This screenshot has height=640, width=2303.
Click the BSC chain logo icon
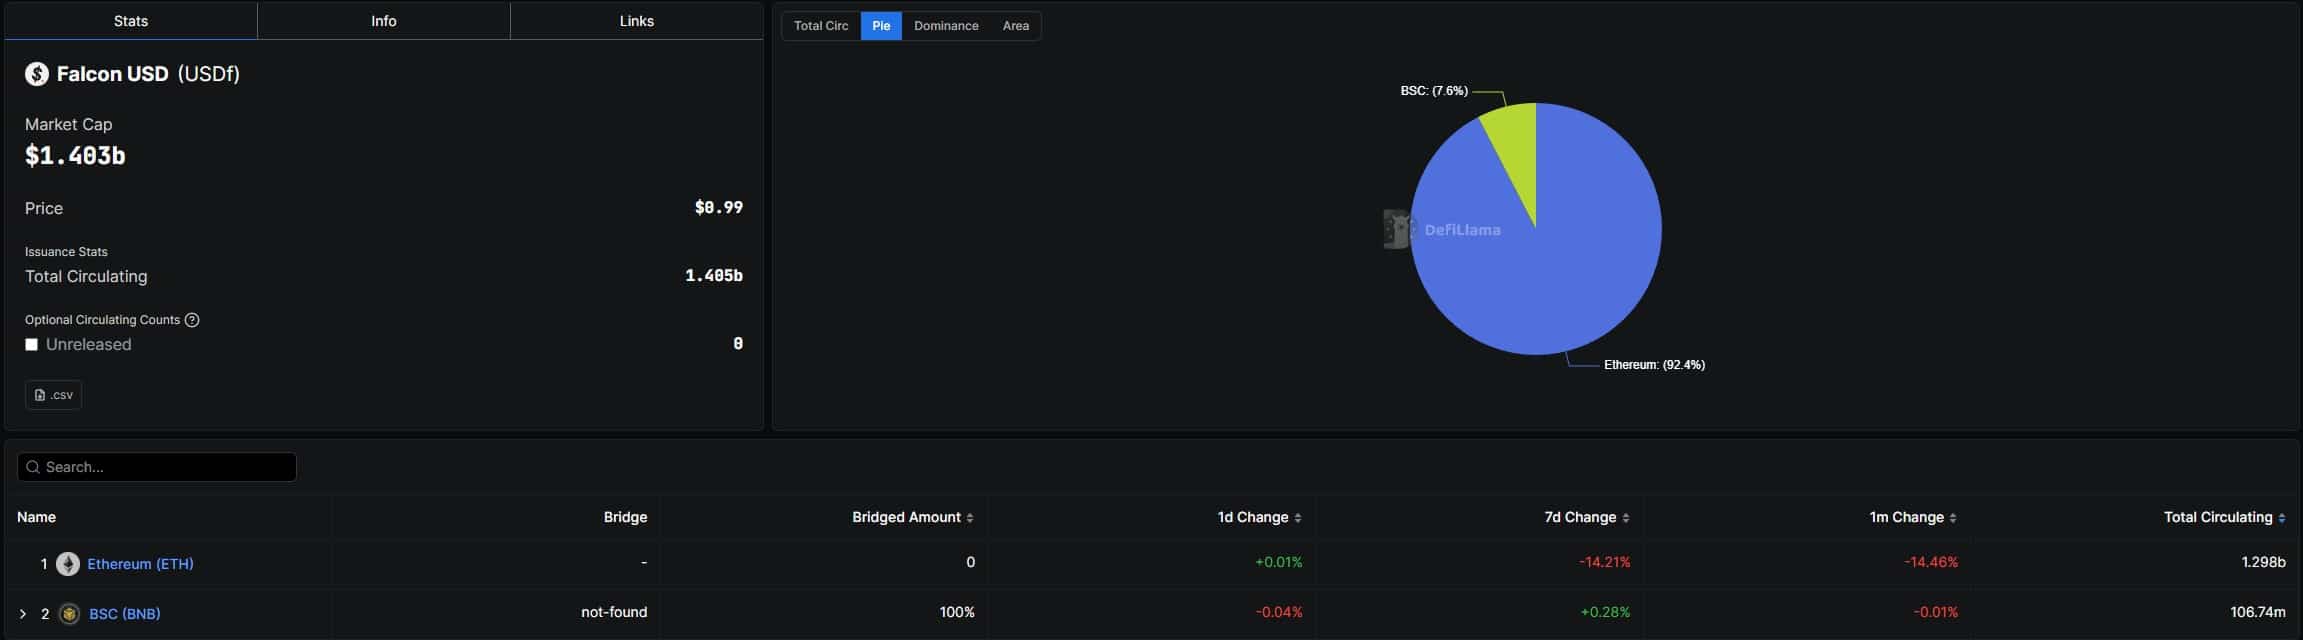69,614
